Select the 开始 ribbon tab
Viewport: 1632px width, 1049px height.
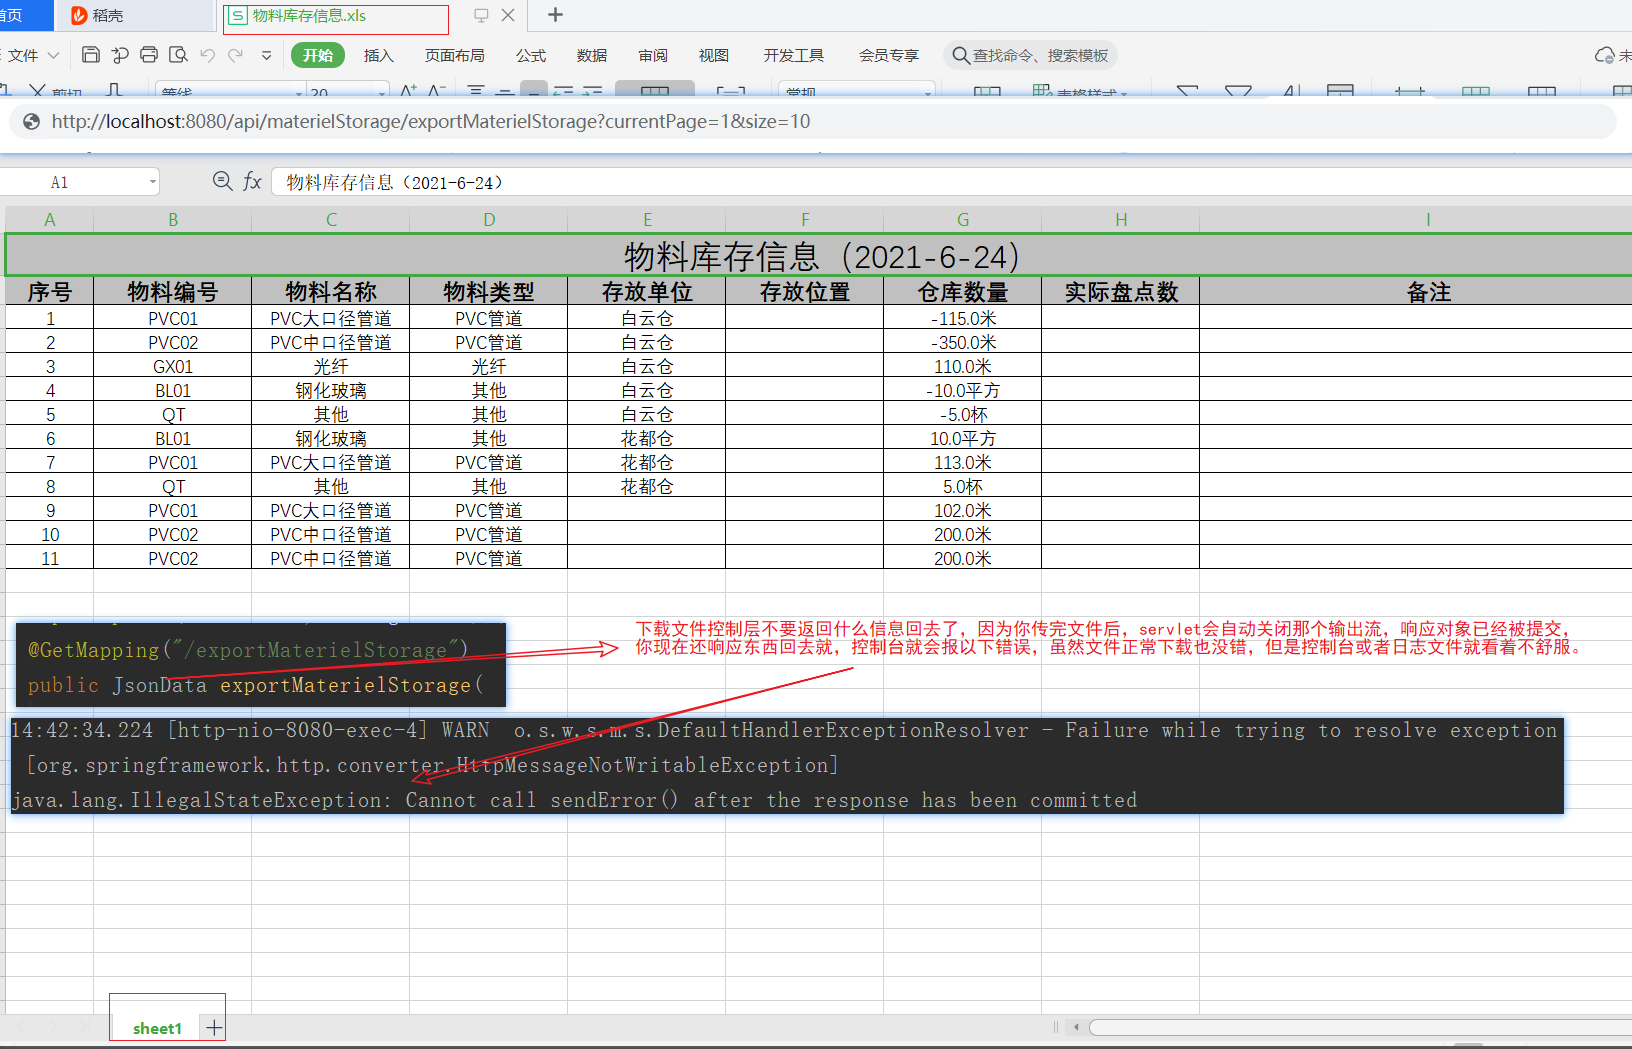318,56
